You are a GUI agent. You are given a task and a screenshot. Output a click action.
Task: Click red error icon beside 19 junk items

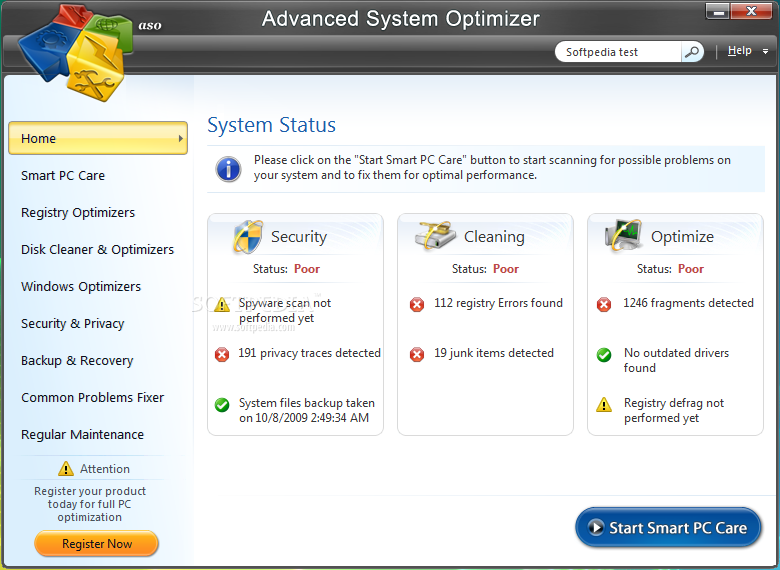pos(417,354)
